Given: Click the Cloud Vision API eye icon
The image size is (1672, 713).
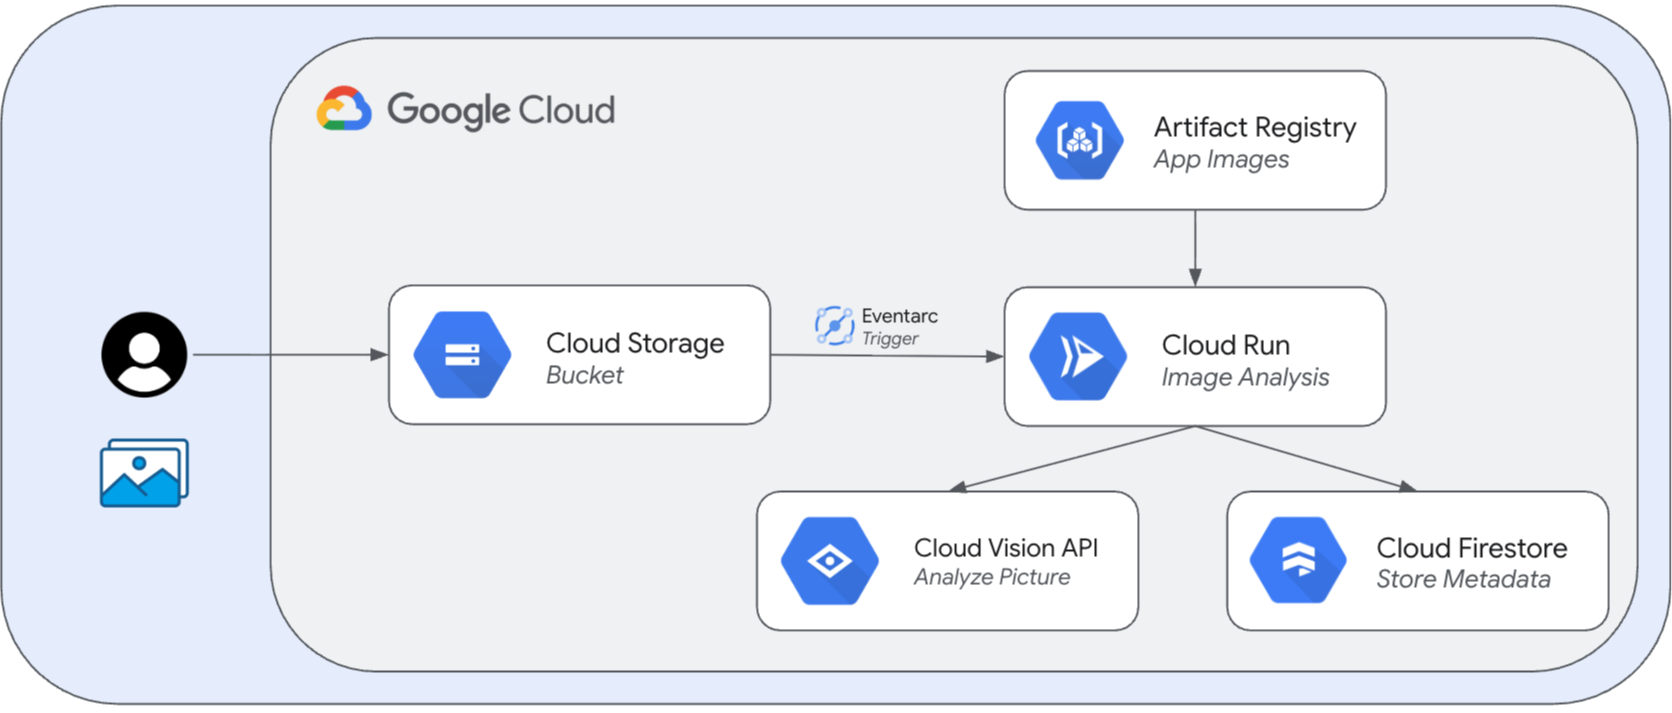Looking at the screenshot, I should tap(829, 561).
